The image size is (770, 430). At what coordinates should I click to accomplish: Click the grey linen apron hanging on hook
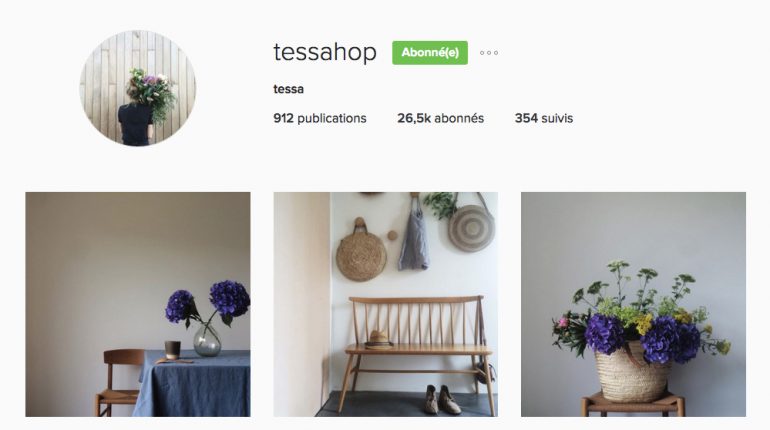(413, 239)
